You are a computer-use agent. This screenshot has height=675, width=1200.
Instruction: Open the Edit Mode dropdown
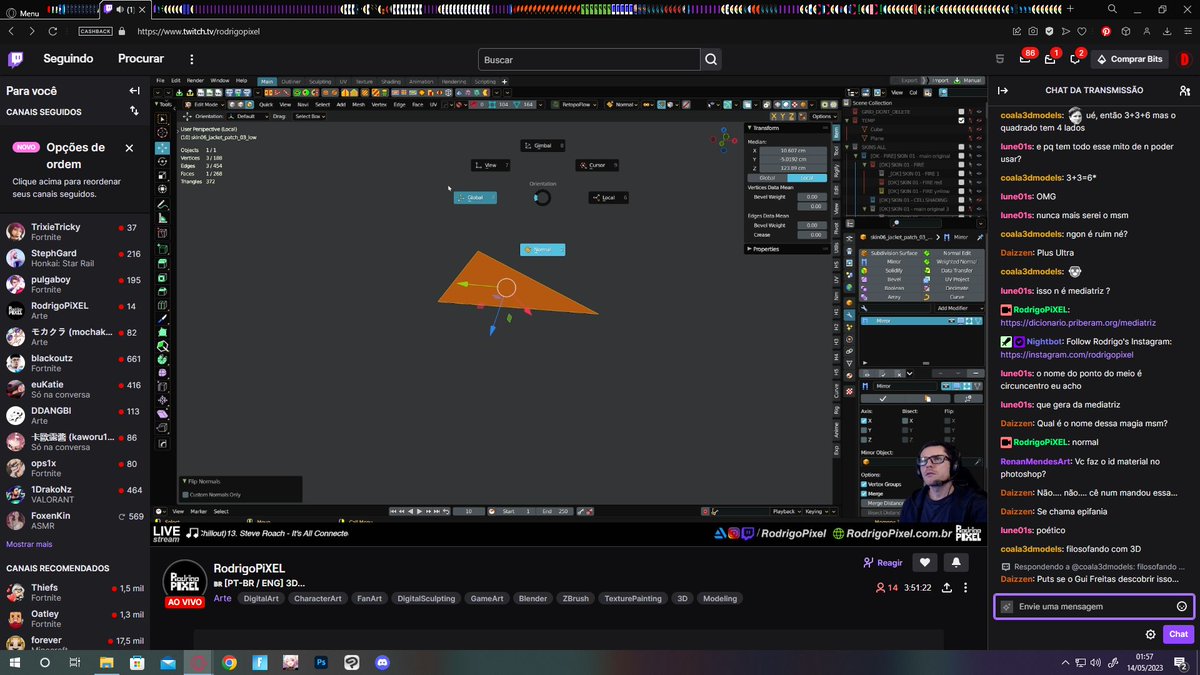[205, 104]
